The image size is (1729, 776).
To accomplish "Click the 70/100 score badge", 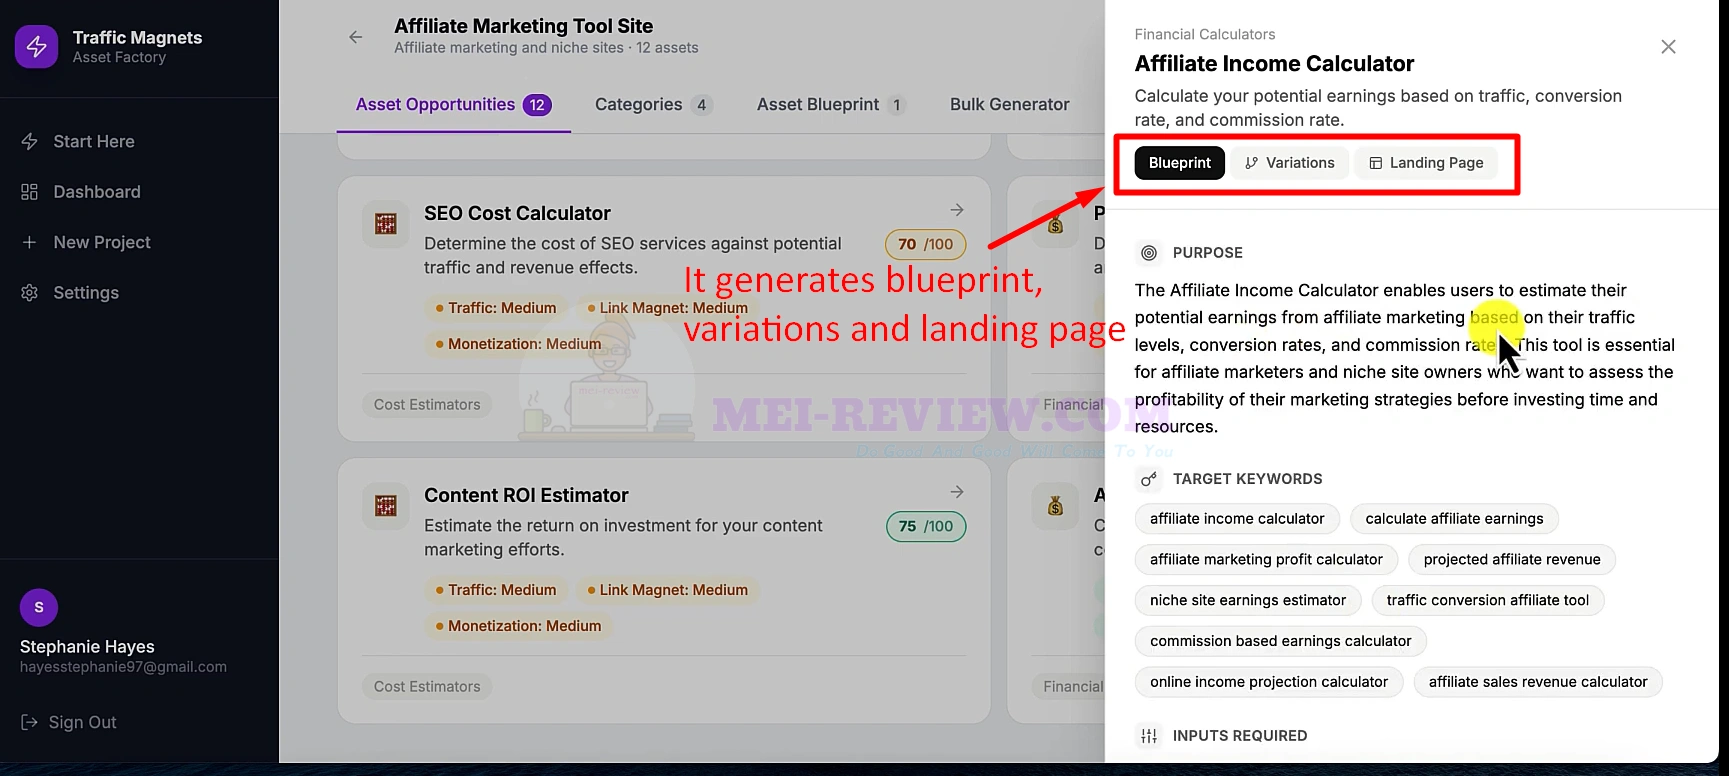I will click(926, 244).
